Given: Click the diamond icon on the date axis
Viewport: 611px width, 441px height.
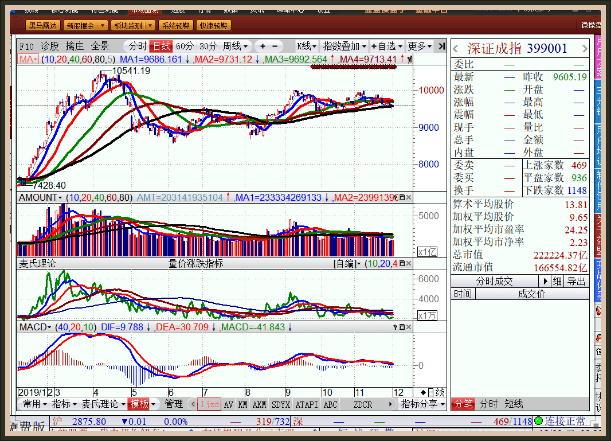Looking at the screenshot, I should tap(424, 392).
